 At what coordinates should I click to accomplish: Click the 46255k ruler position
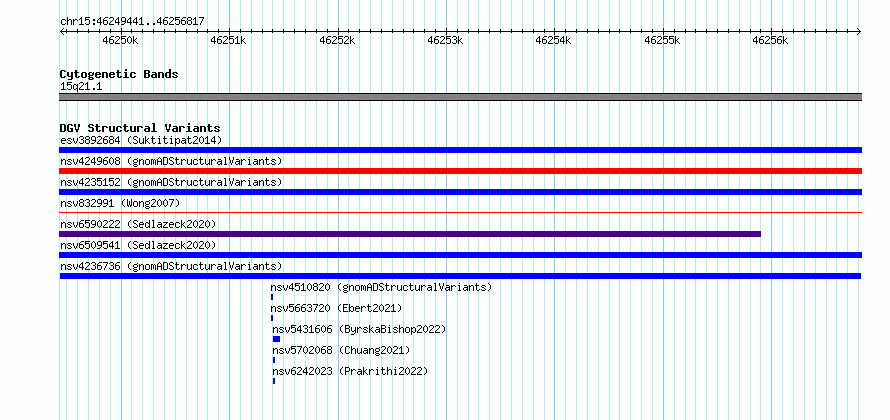tap(662, 40)
